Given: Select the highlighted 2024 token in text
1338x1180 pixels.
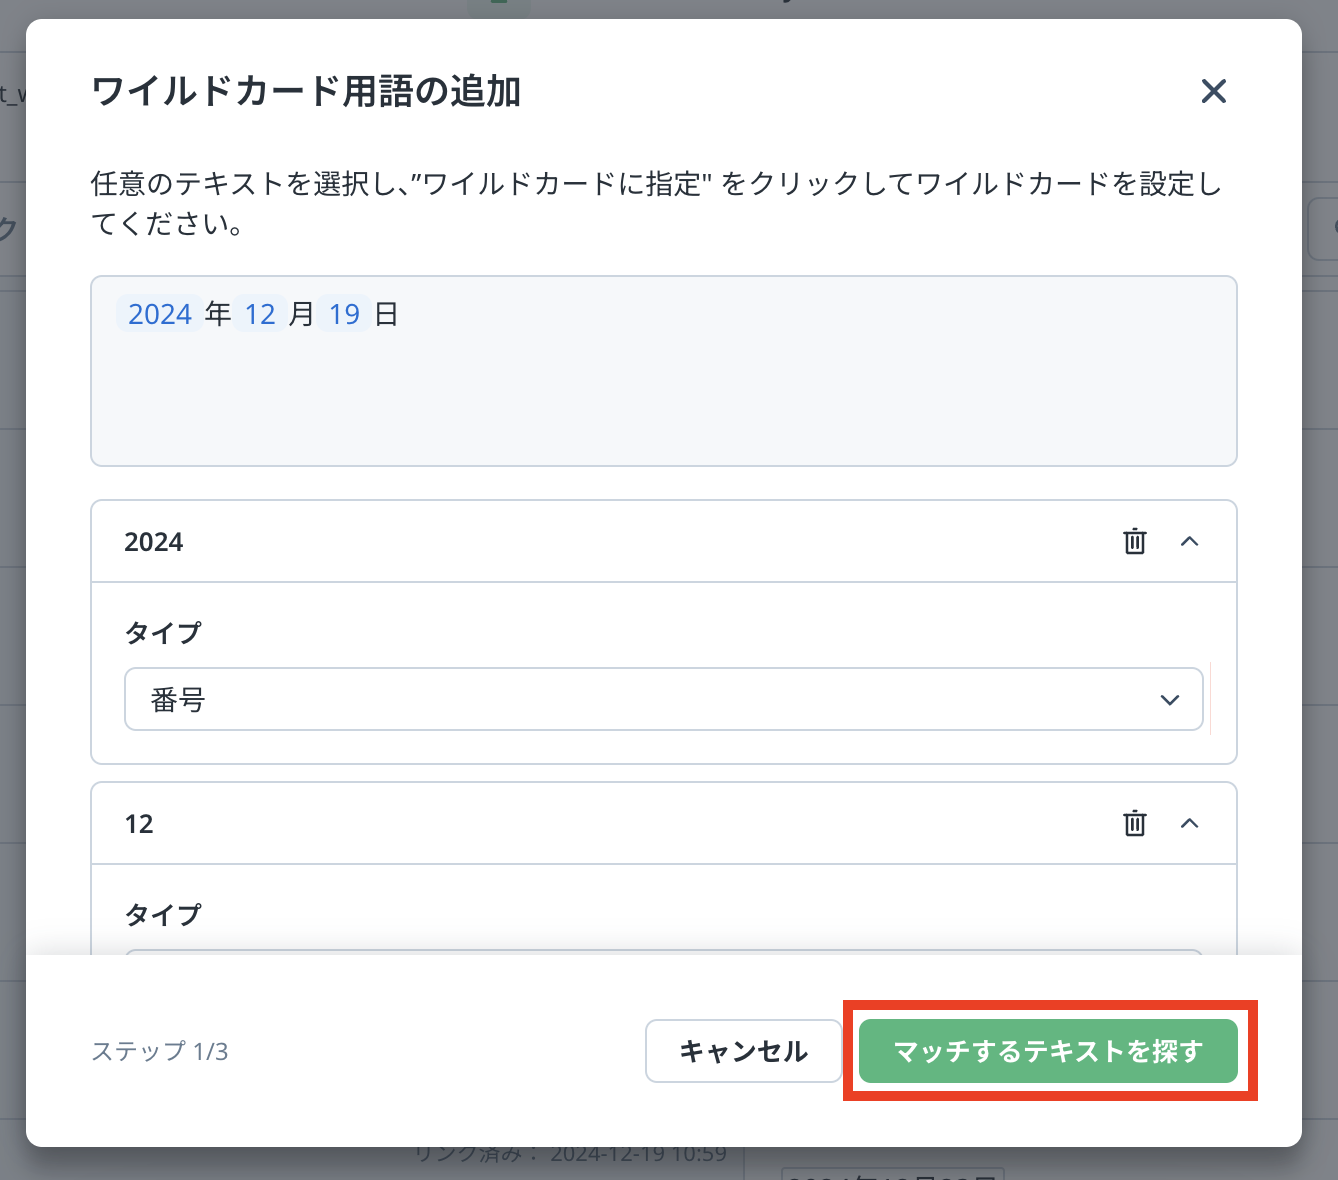Looking at the screenshot, I should click(x=160, y=314).
